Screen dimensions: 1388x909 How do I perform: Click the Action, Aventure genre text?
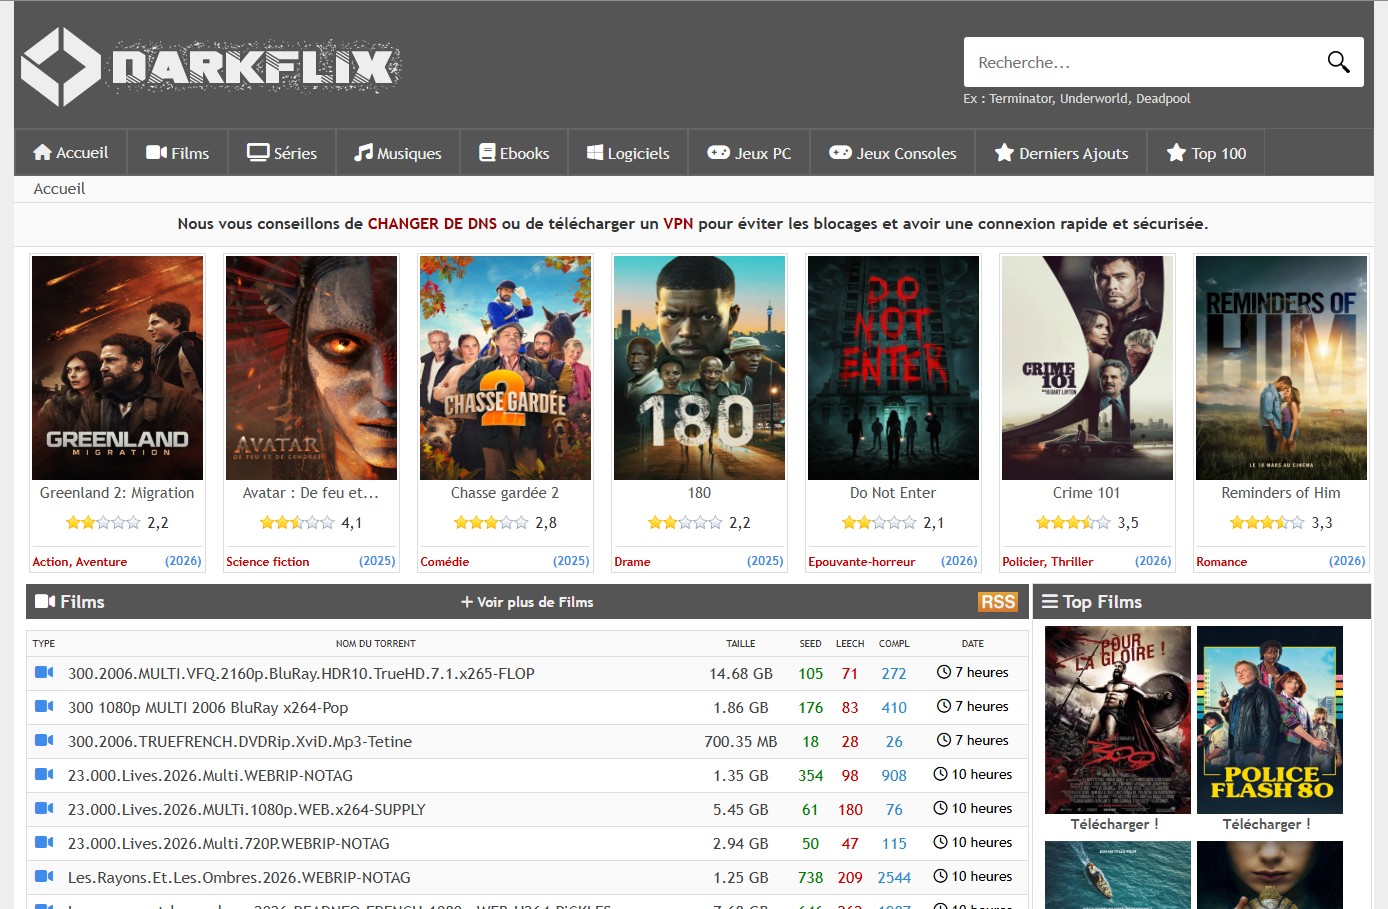80,562
